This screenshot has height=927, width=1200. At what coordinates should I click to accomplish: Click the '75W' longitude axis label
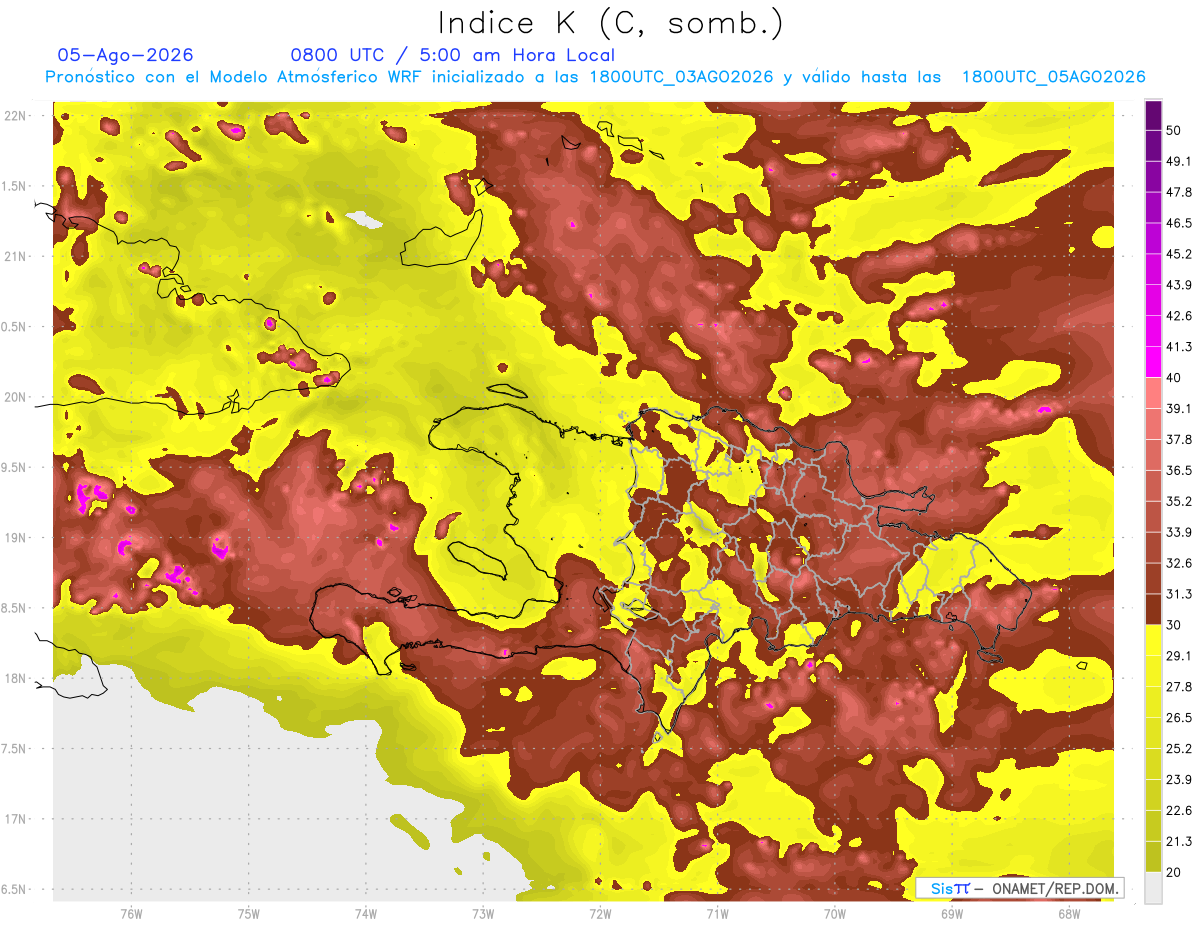tap(248, 914)
